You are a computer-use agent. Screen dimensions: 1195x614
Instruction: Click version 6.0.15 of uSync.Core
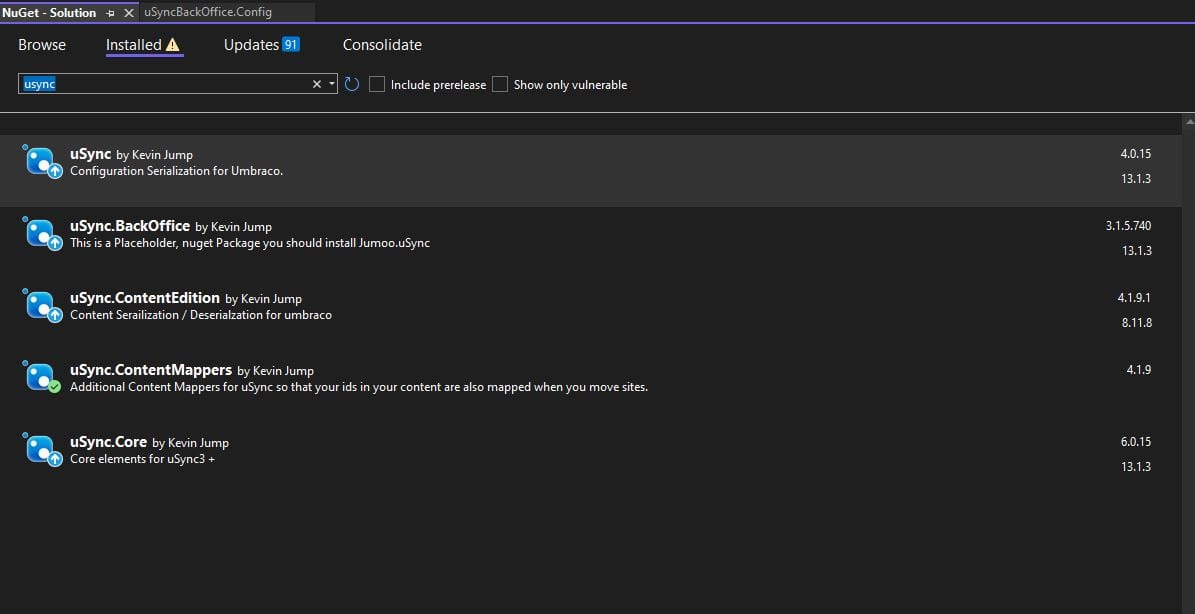pyautogui.click(x=1136, y=442)
